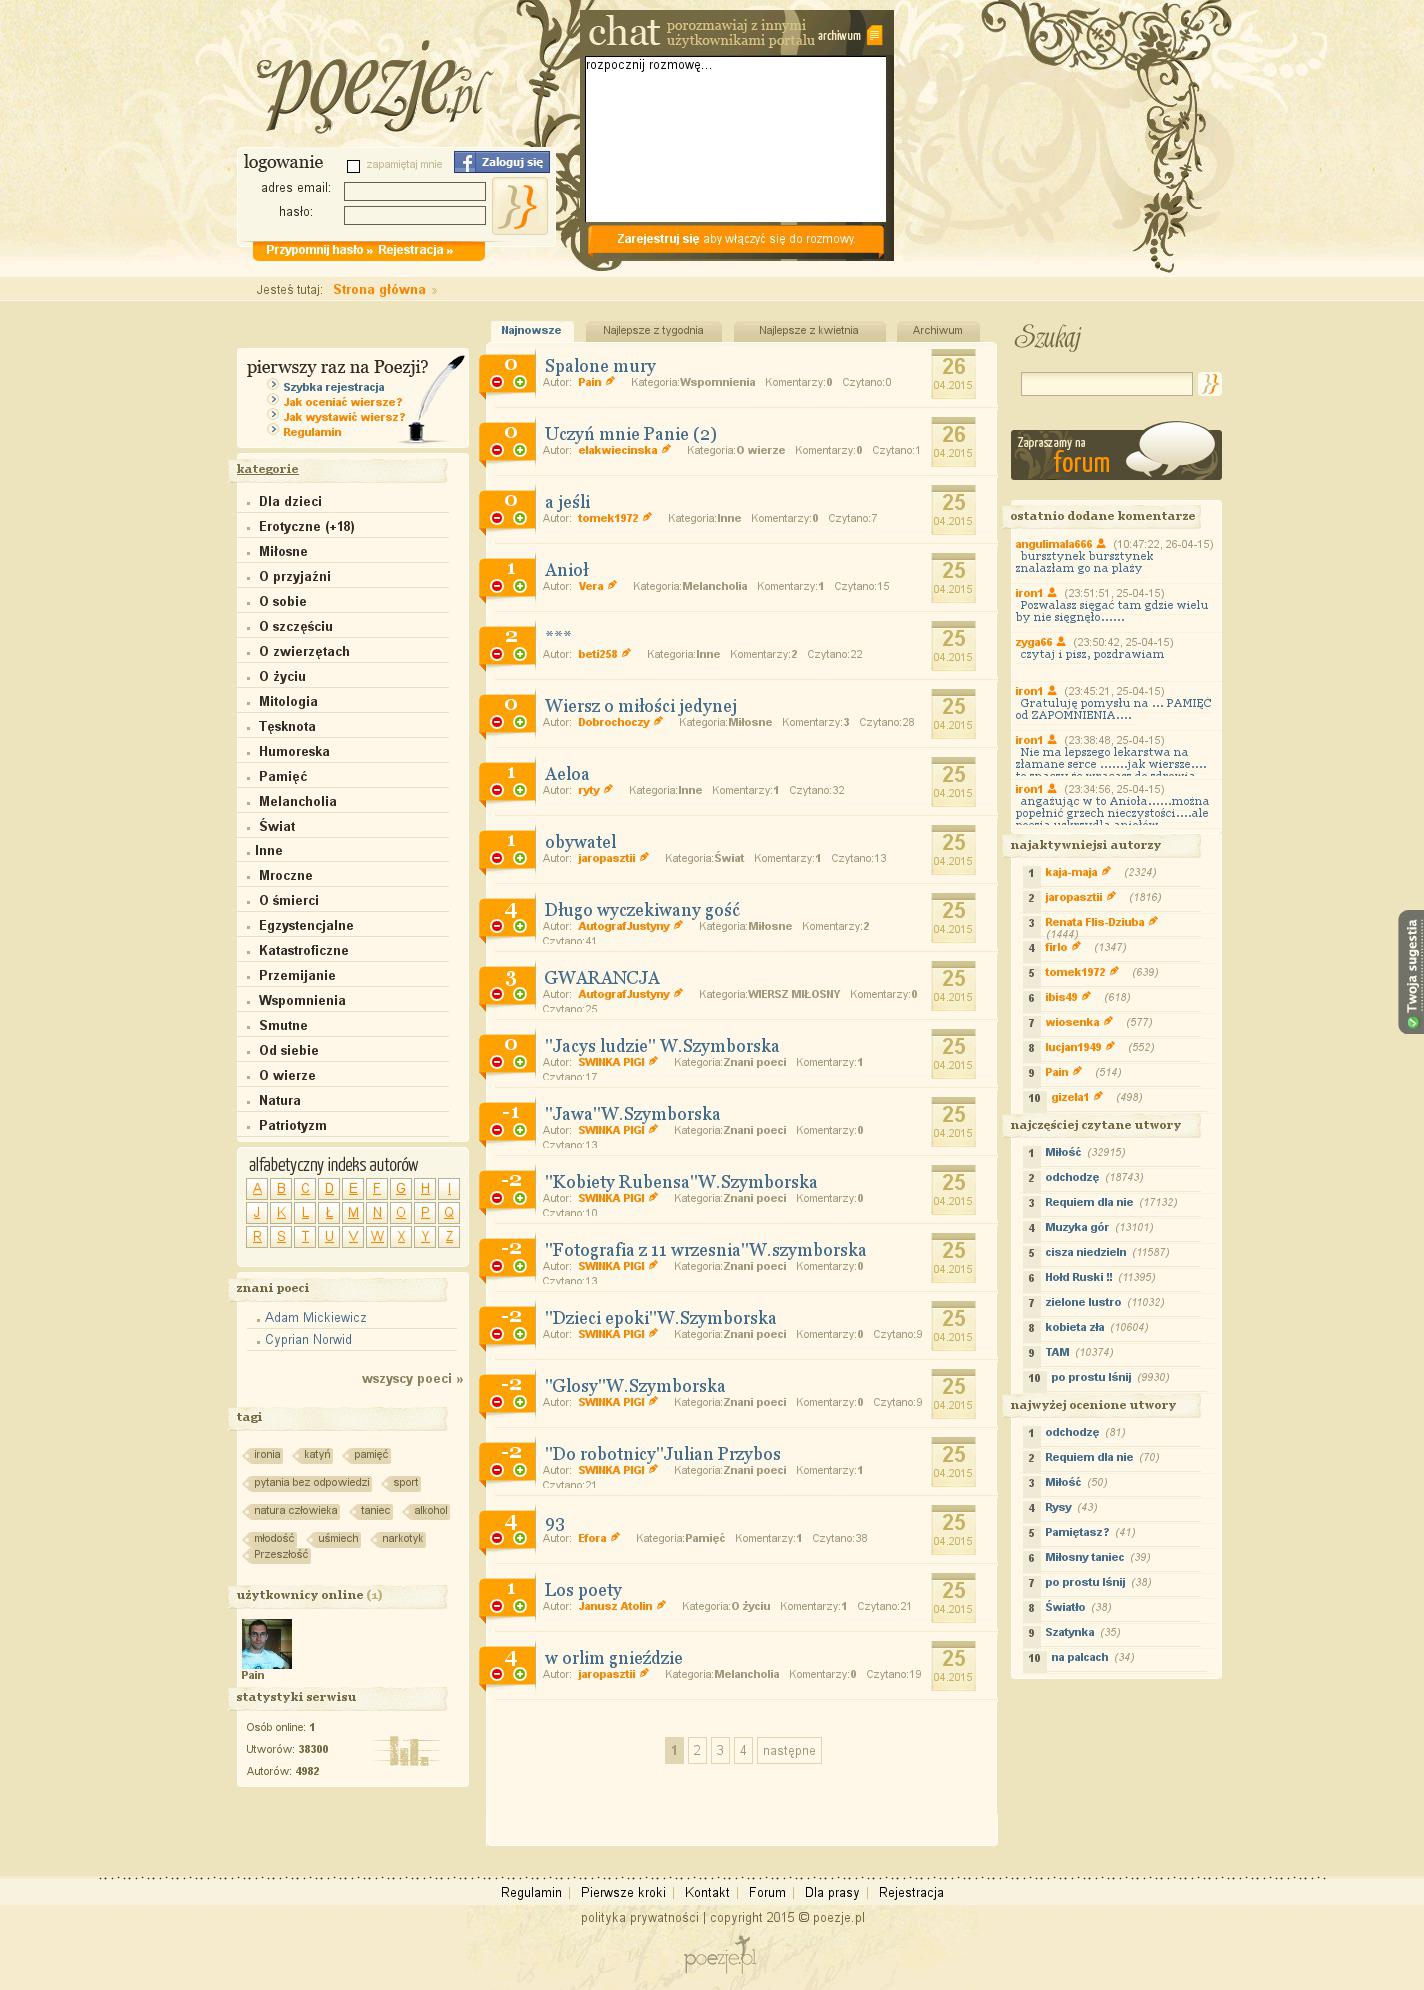Viewport: 1424px width, 1990px height.
Task: Click the chat archive notes icon
Action: tap(874, 36)
